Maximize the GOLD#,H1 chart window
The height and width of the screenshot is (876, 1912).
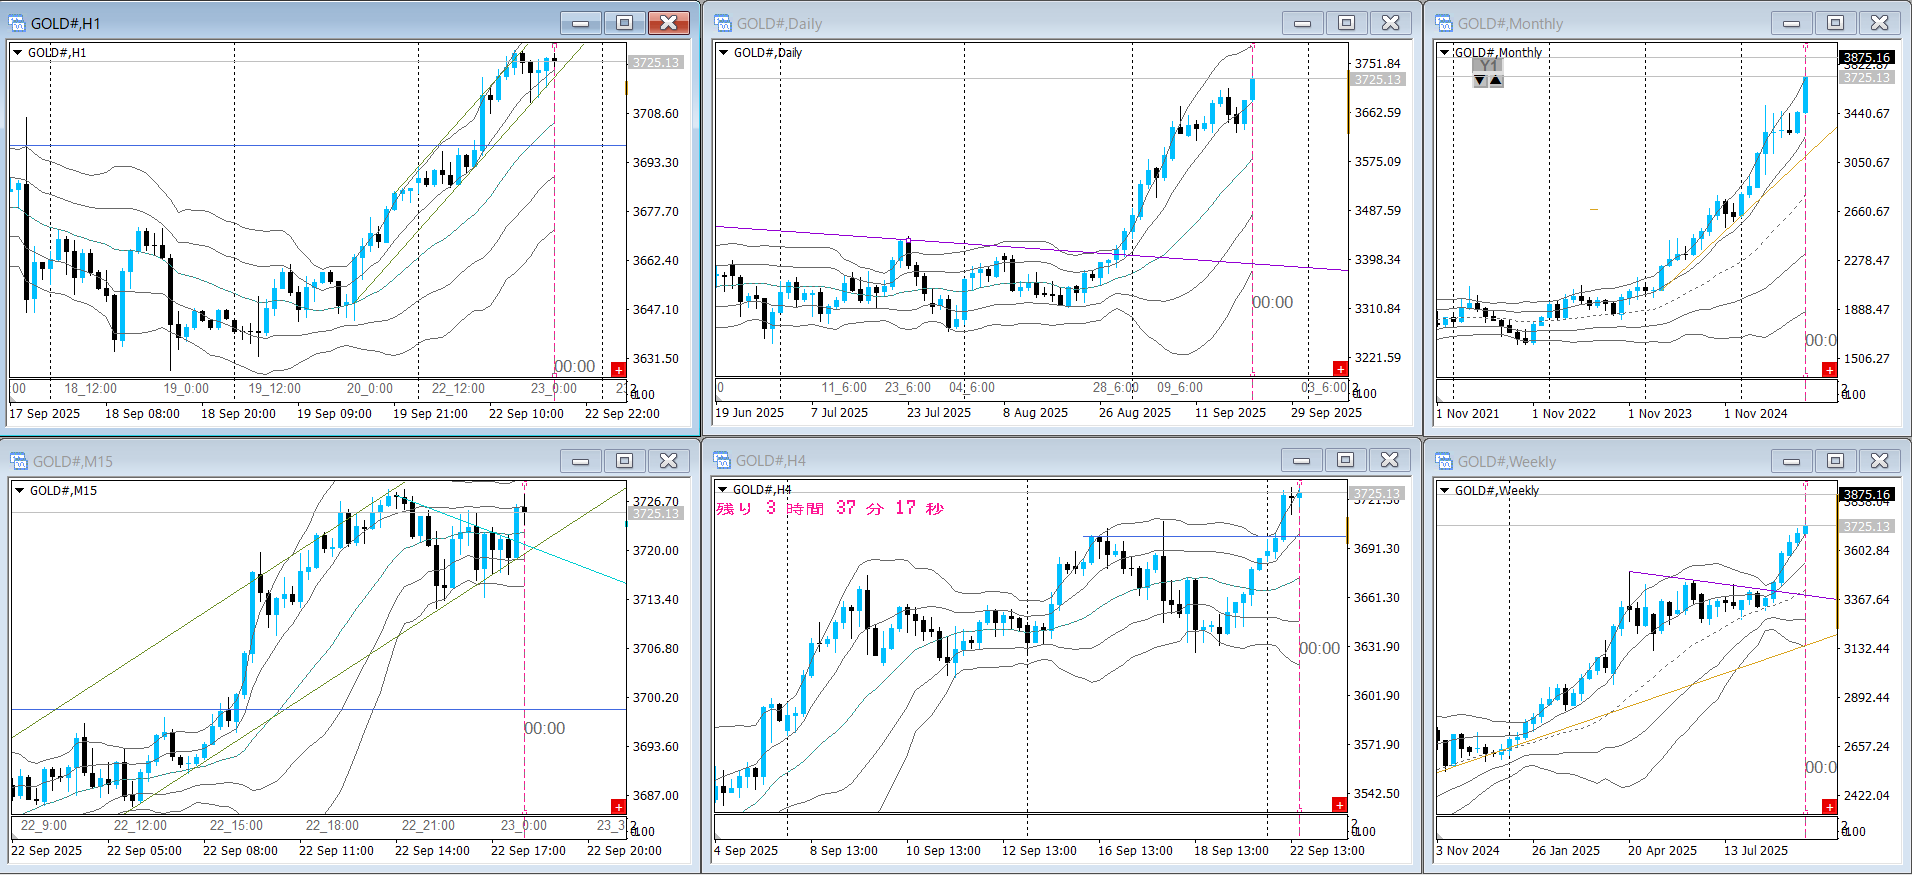coord(624,23)
